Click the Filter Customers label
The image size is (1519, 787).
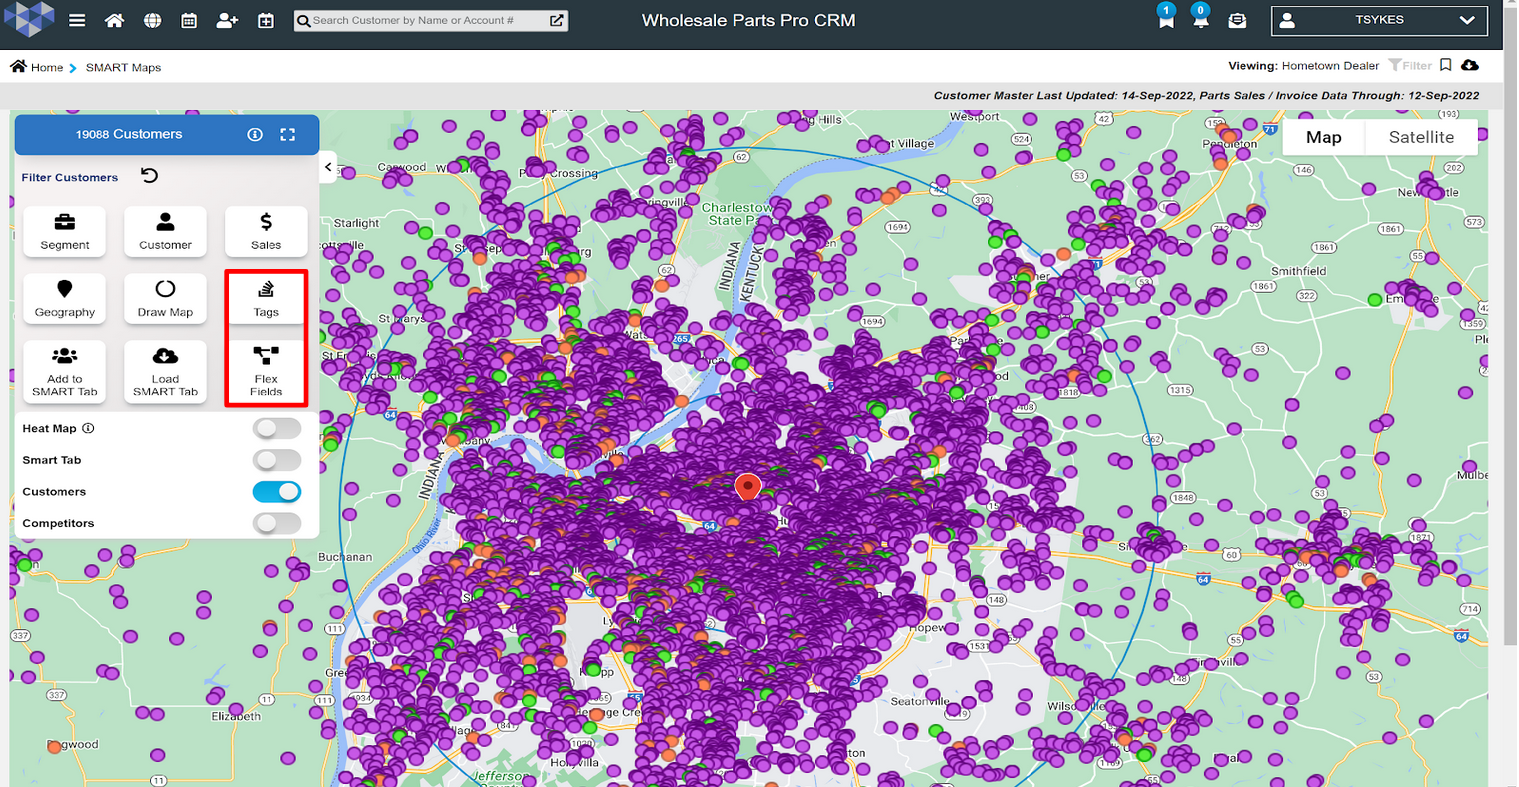[x=70, y=177]
